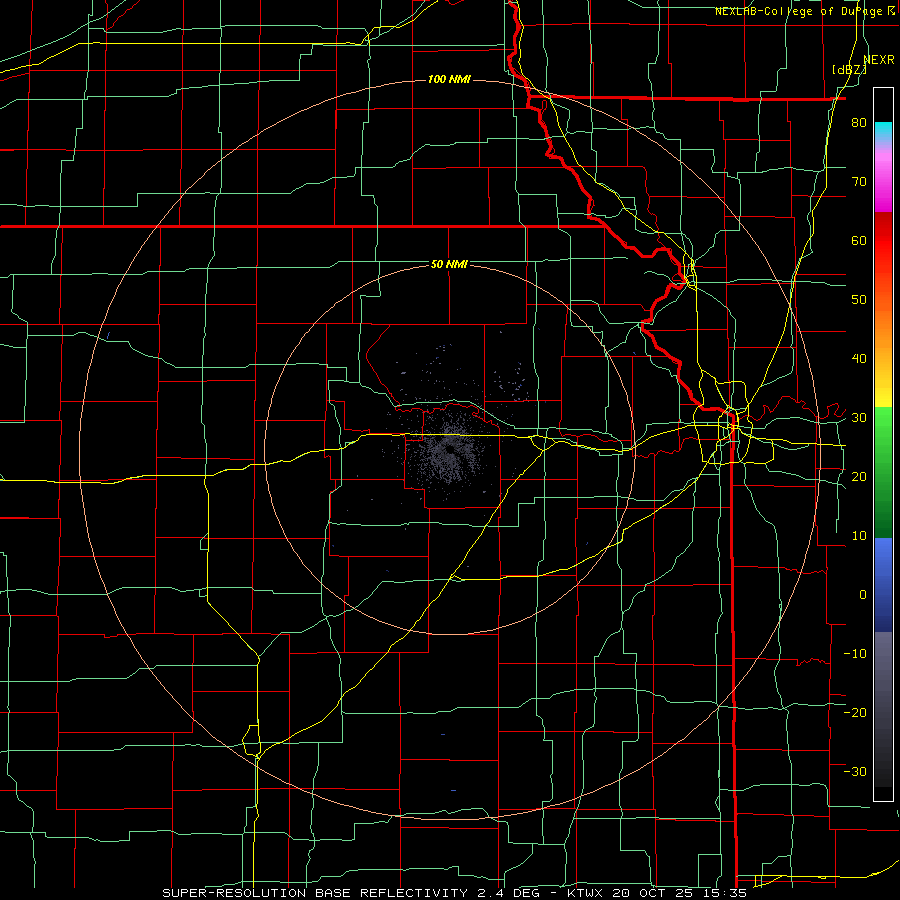
Task: Click the NEXLAB-College of DuPage watermark
Action: tap(804, 11)
